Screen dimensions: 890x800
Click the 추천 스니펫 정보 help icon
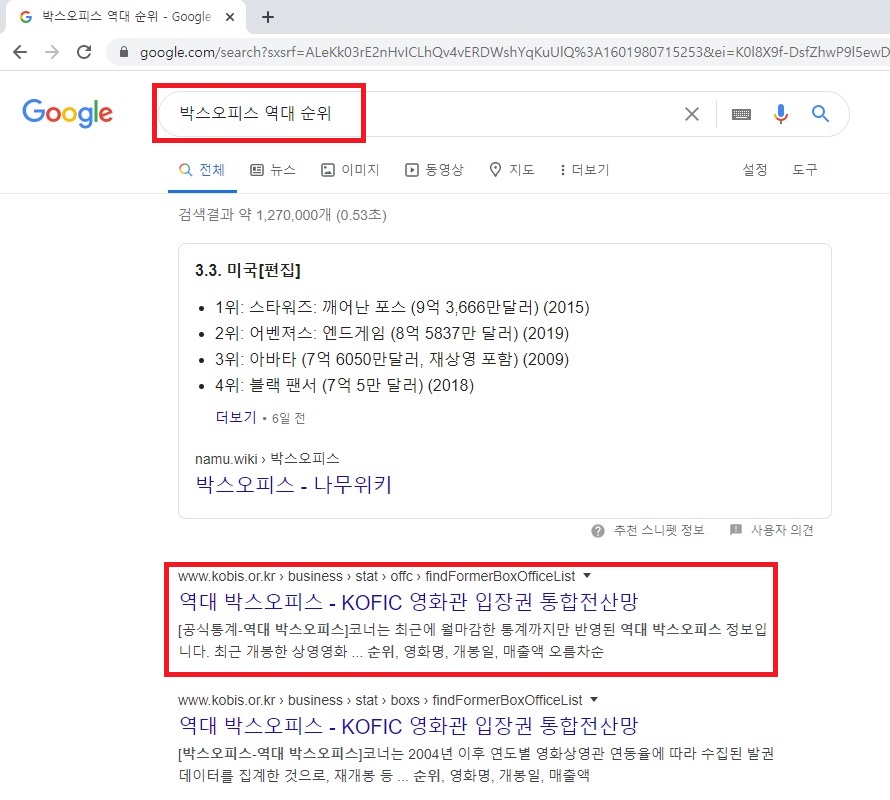click(x=598, y=530)
